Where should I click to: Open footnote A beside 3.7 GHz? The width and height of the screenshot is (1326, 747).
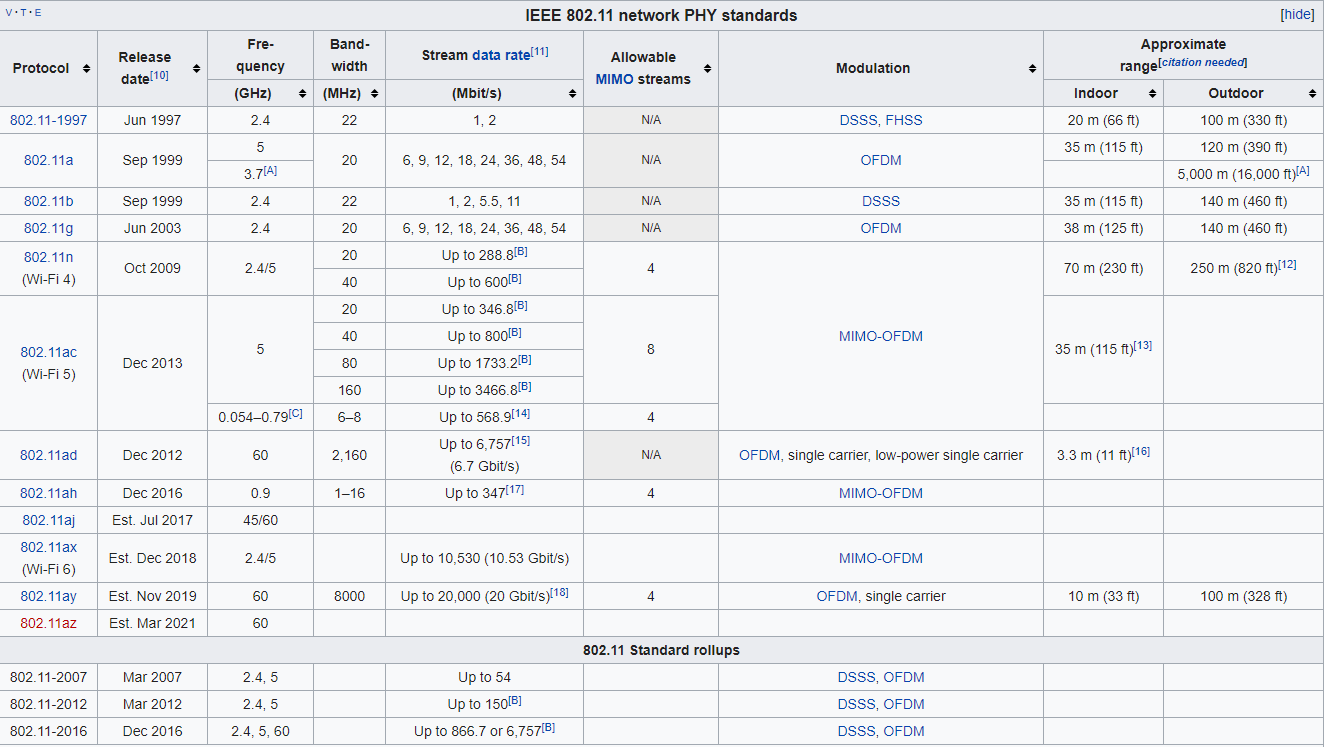coord(270,170)
